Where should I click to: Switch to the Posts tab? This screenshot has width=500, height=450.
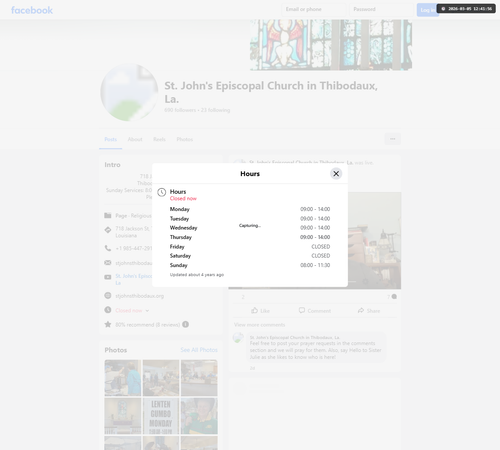[111, 139]
